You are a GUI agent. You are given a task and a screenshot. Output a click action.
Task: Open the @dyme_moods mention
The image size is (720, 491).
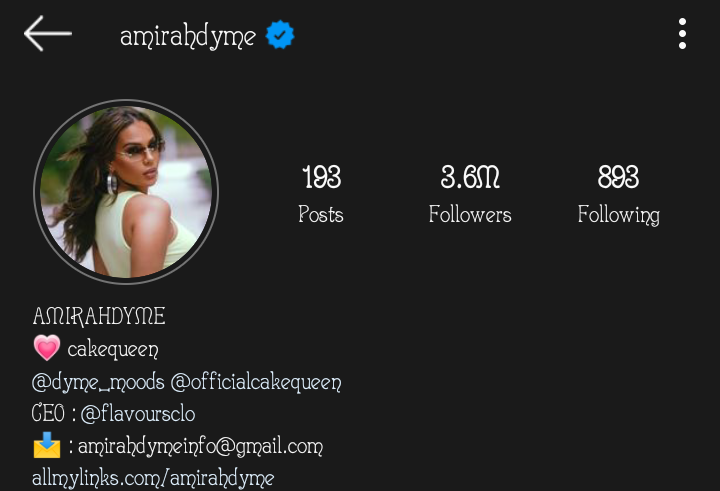98,382
